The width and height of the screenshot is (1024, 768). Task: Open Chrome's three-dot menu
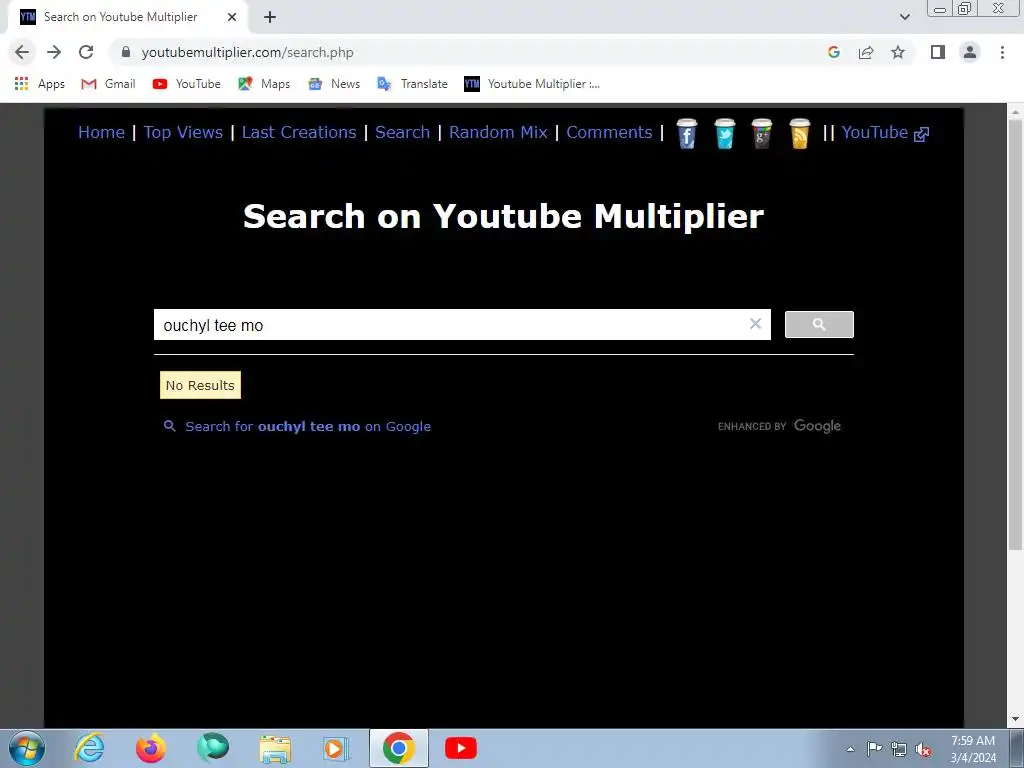coord(1002,52)
